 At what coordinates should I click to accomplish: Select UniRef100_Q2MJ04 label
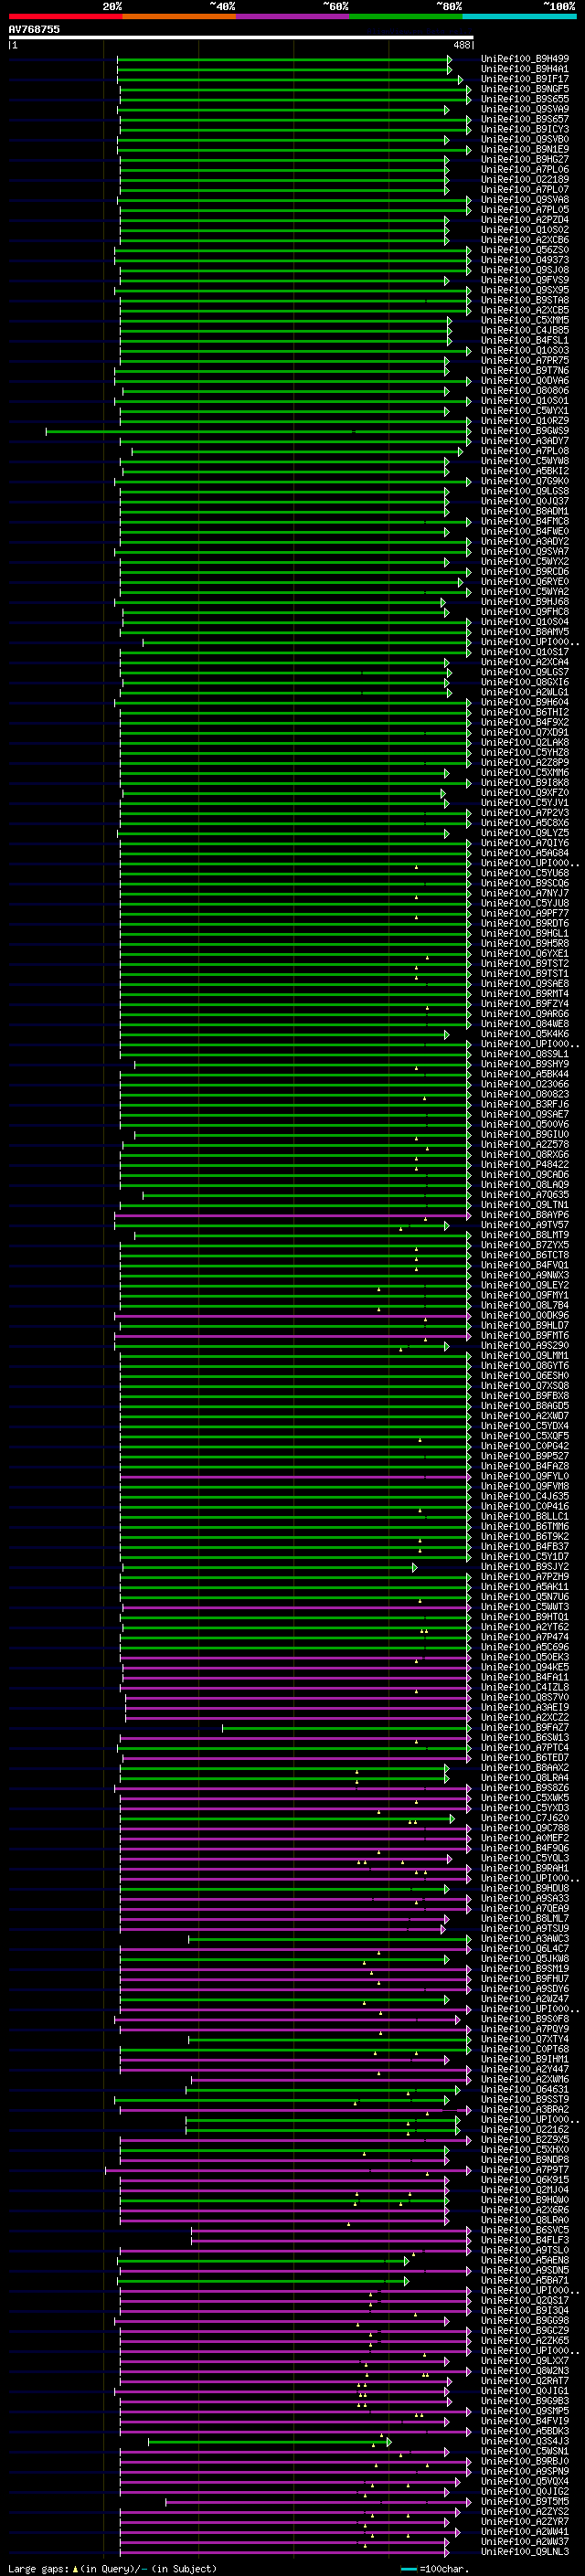[x=525, y=2189]
